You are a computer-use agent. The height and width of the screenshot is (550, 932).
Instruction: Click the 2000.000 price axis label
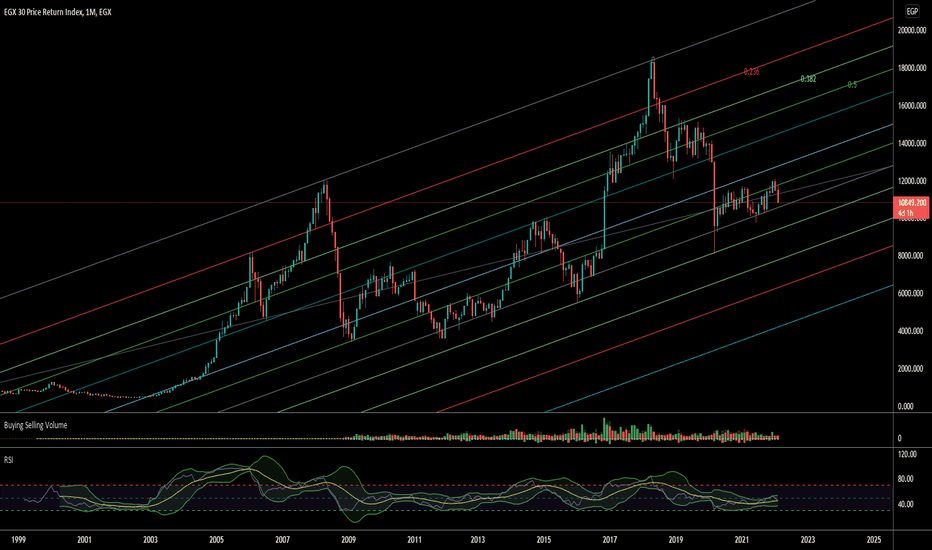click(x=911, y=369)
